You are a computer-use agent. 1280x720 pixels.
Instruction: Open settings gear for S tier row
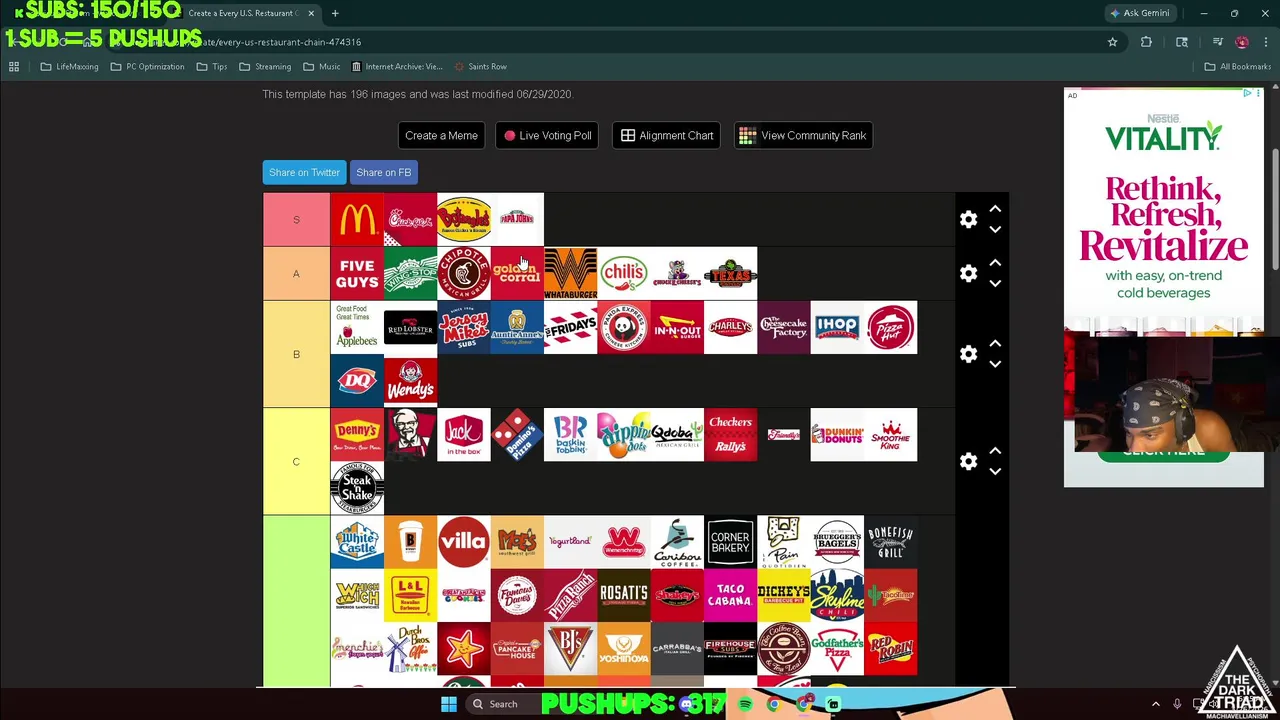968,219
